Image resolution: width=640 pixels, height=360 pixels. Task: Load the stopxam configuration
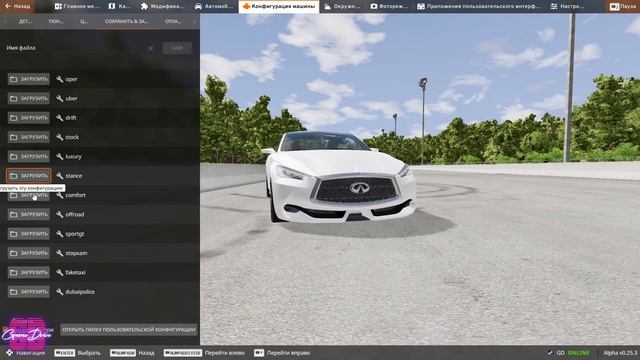click(x=29, y=253)
